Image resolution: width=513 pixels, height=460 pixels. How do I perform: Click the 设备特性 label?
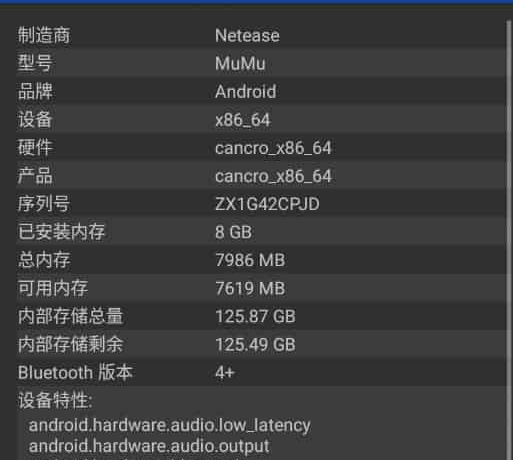click(x=55, y=400)
